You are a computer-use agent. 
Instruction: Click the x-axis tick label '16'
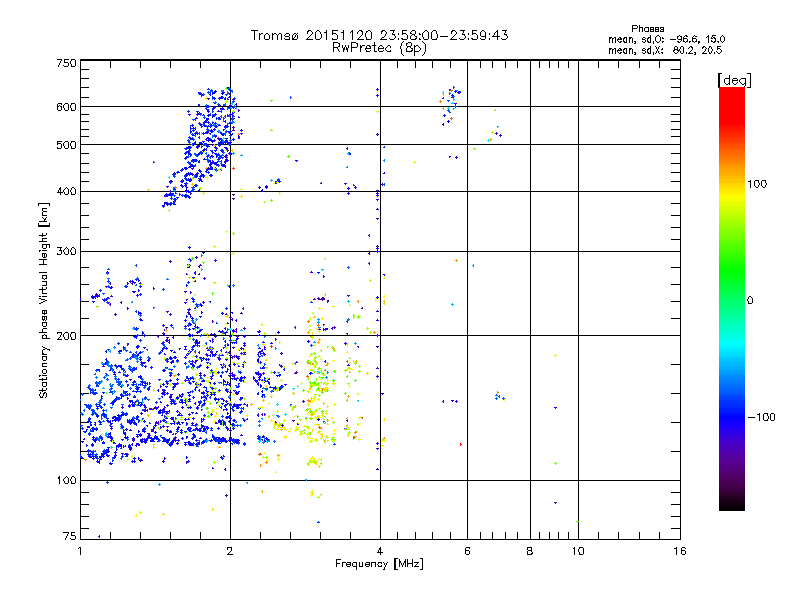(x=680, y=551)
